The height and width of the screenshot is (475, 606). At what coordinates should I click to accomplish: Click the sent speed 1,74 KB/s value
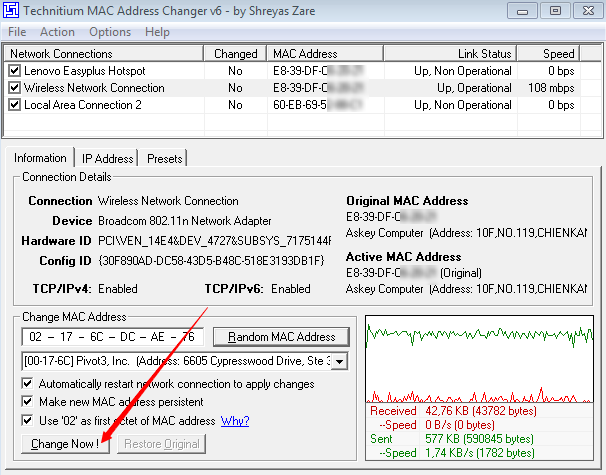tap(480, 453)
